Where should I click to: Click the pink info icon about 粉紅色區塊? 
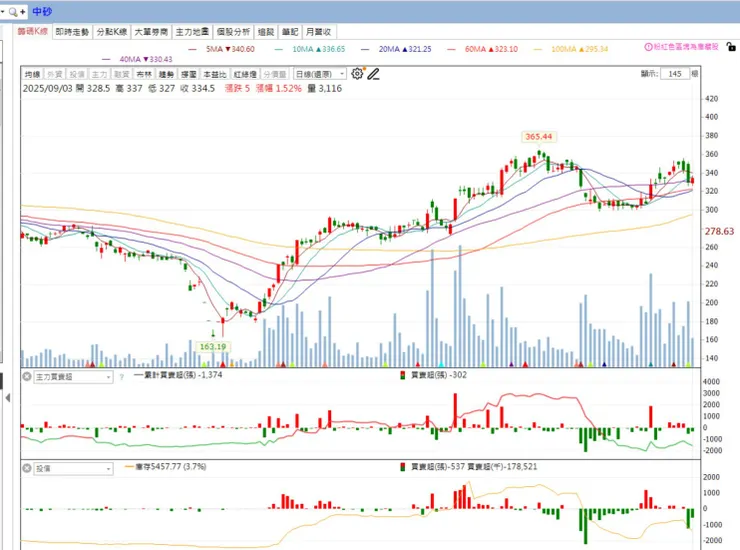point(648,47)
